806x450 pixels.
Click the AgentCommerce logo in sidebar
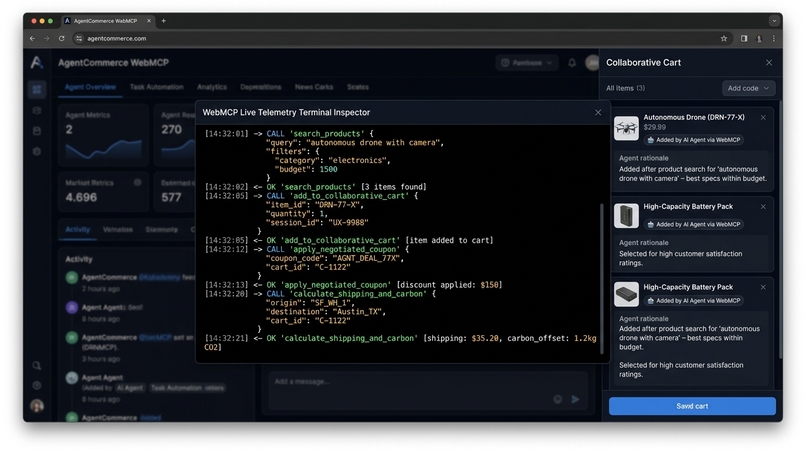pos(36,63)
